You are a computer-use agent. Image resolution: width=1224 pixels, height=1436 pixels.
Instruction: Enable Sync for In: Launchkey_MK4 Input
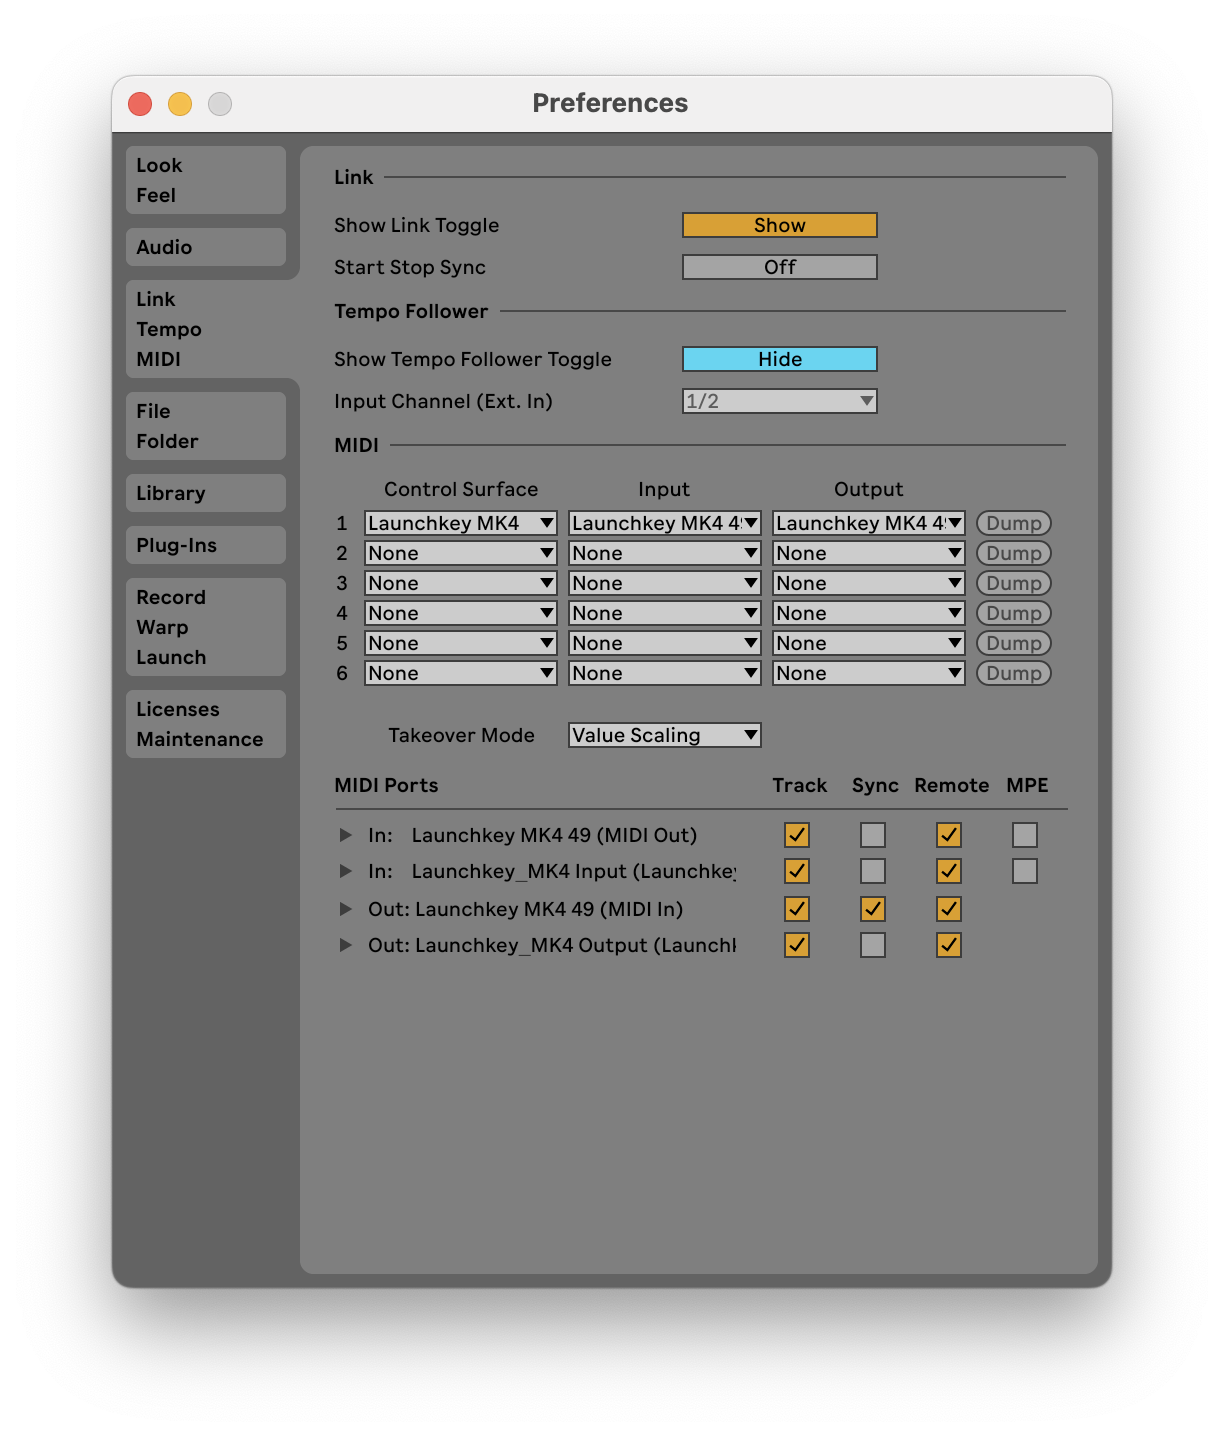pos(873,871)
